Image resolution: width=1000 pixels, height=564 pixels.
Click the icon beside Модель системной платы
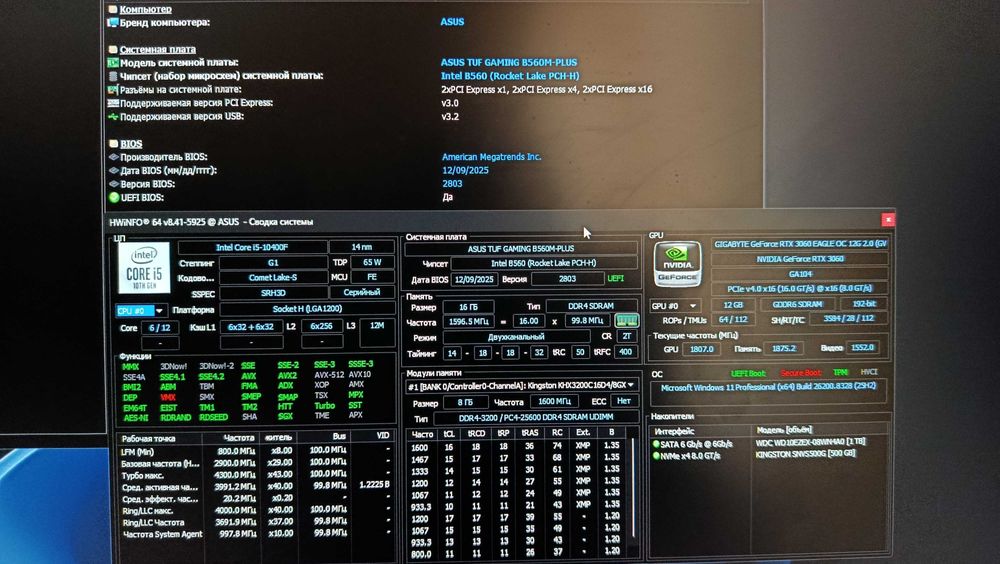click(x=113, y=63)
